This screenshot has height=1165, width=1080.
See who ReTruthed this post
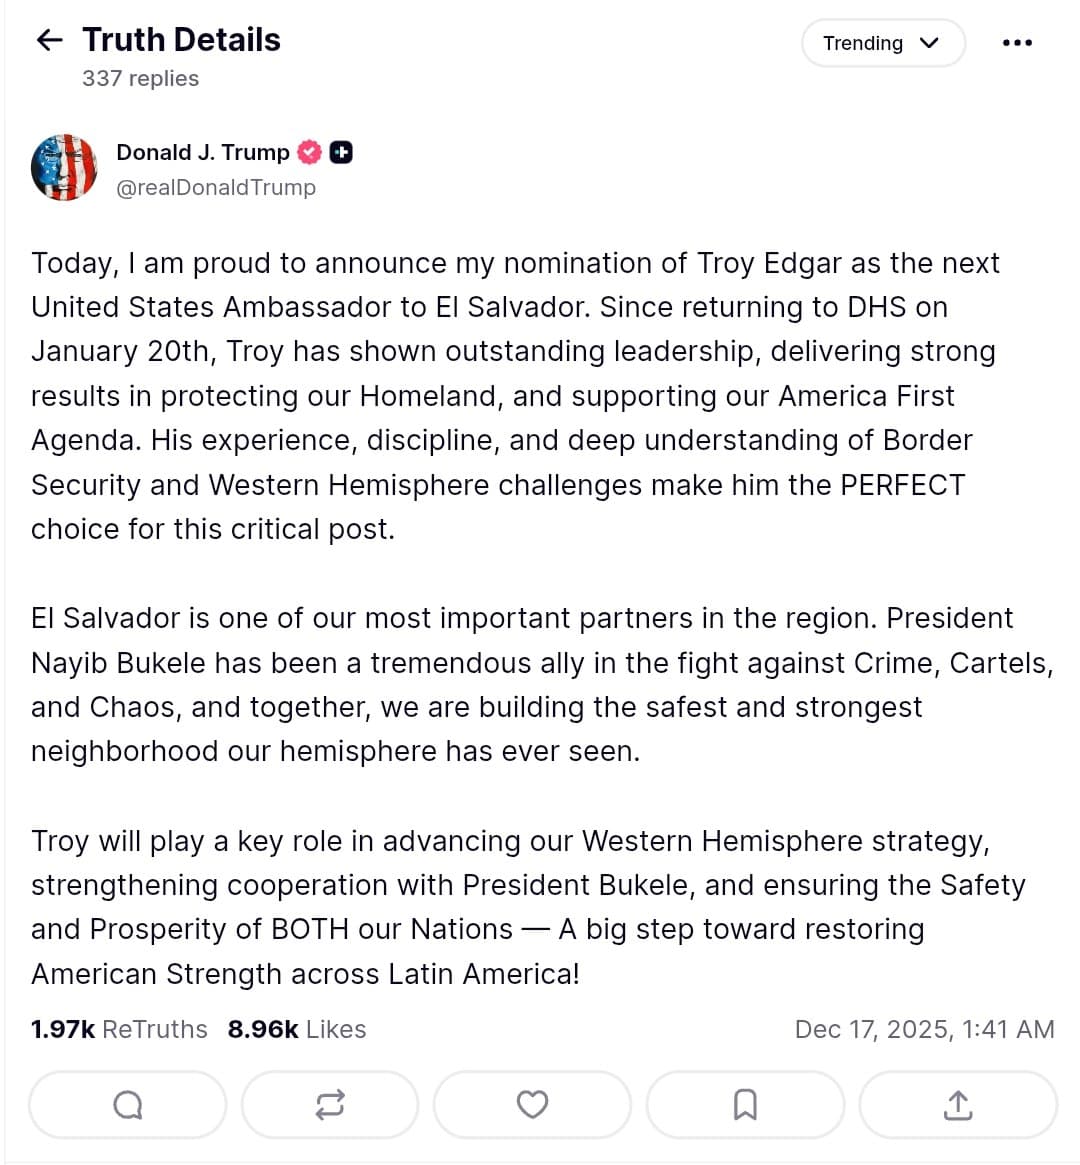118,1028
